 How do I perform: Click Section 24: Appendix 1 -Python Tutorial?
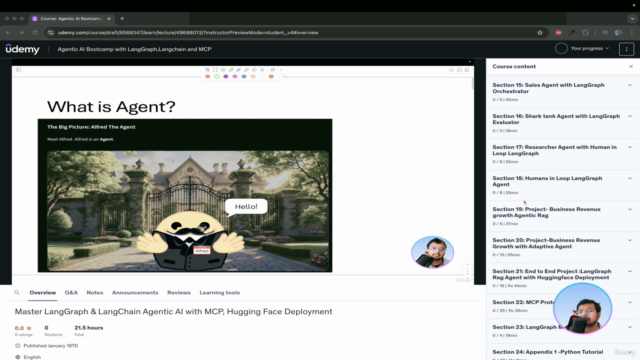(x=547, y=352)
